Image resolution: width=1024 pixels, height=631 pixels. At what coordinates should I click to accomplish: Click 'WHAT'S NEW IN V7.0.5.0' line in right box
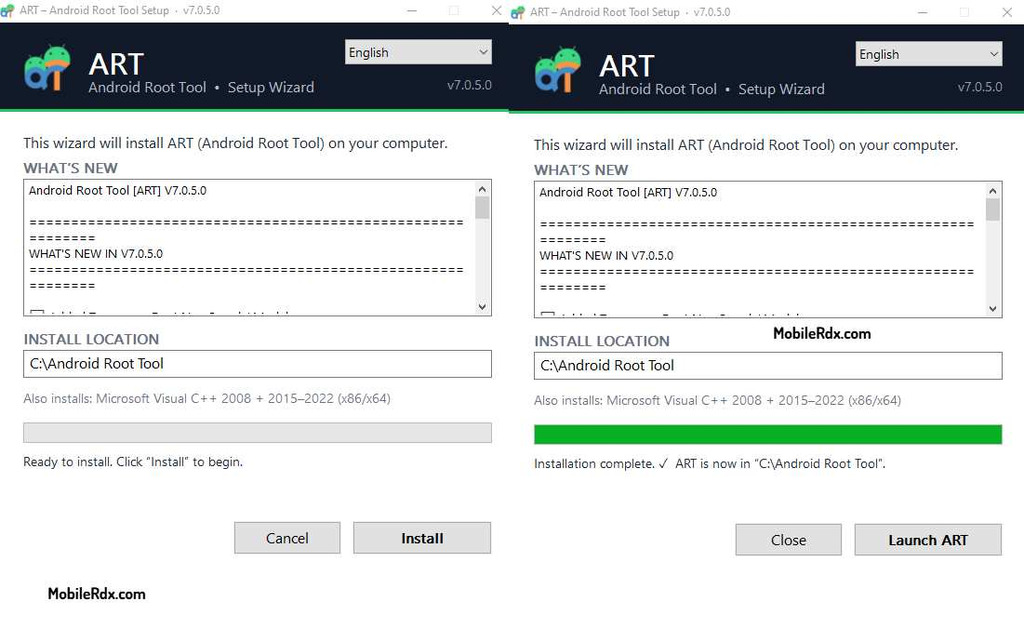pyautogui.click(x=607, y=255)
